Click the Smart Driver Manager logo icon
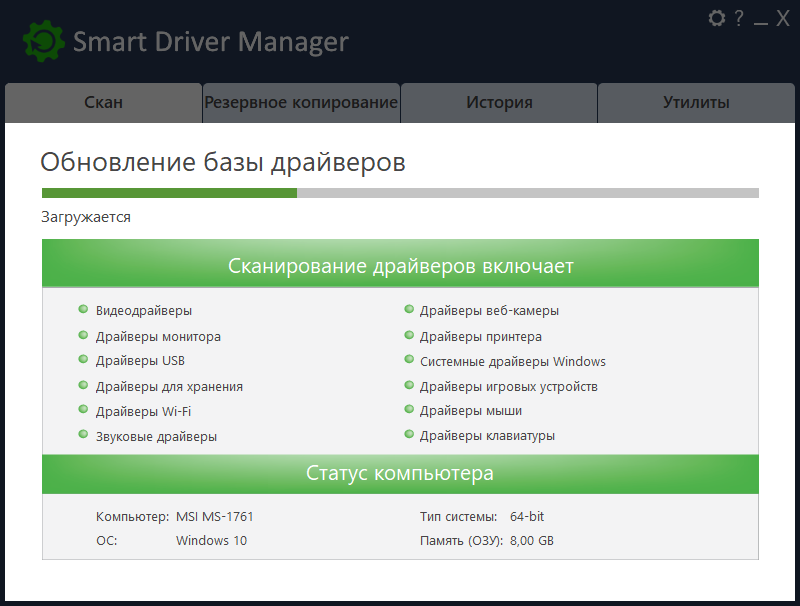The height and width of the screenshot is (606, 800). pyautogui.click(x=43, y=42)
